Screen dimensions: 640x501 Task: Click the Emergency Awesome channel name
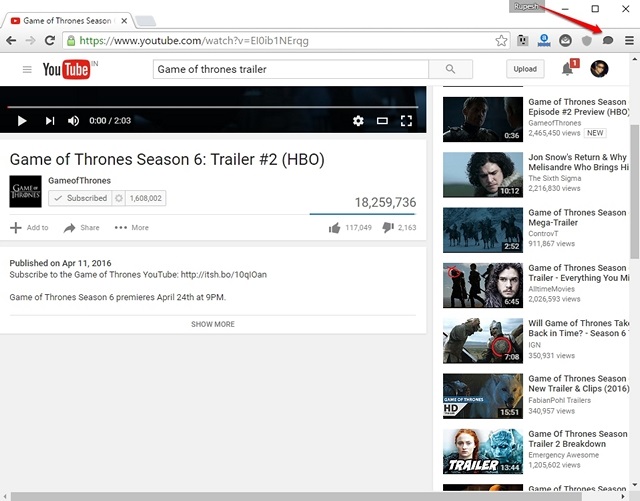564,455
